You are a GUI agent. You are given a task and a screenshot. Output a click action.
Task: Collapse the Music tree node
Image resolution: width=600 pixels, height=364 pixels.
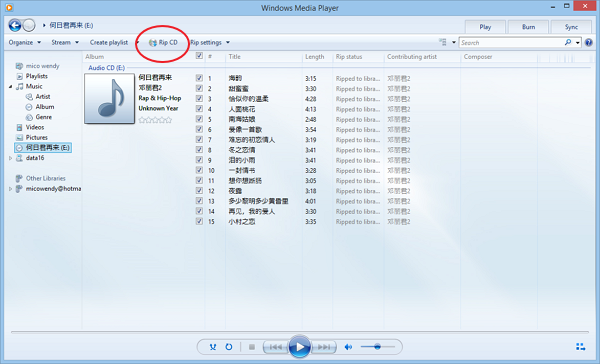point(10,87)
